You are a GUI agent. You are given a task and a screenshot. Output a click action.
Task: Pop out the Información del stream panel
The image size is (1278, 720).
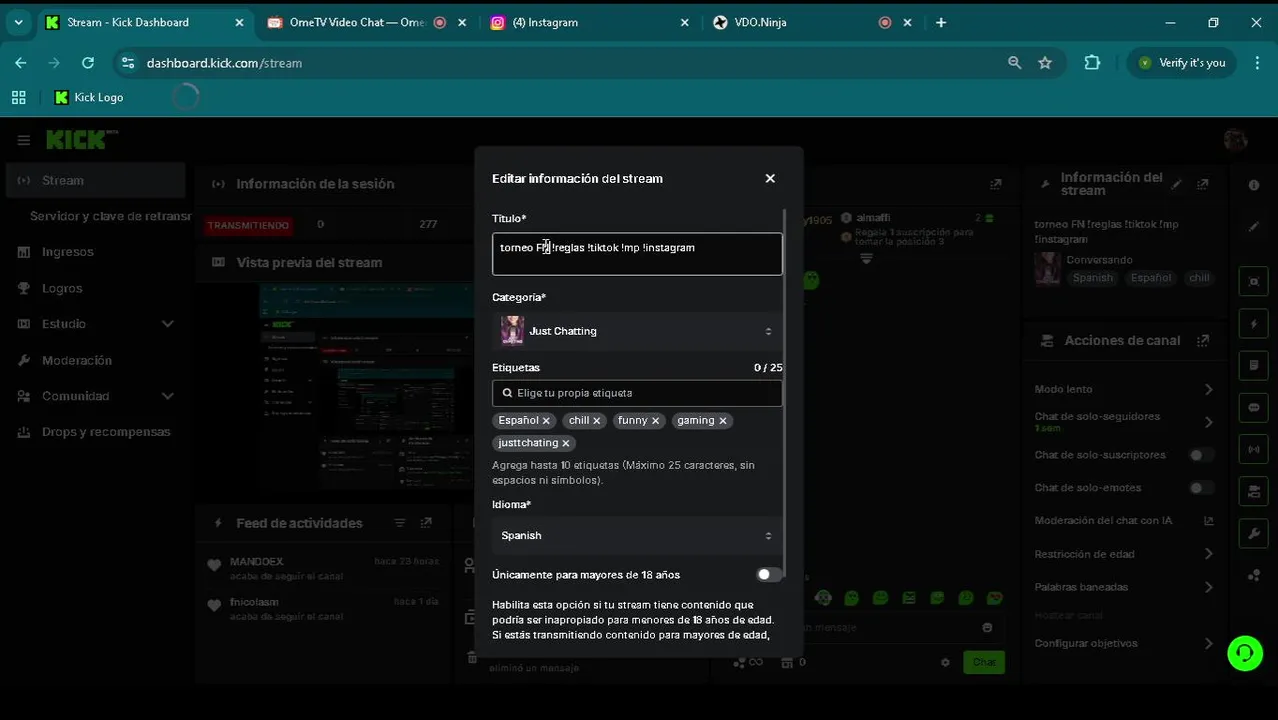(x=1203, y=184)
